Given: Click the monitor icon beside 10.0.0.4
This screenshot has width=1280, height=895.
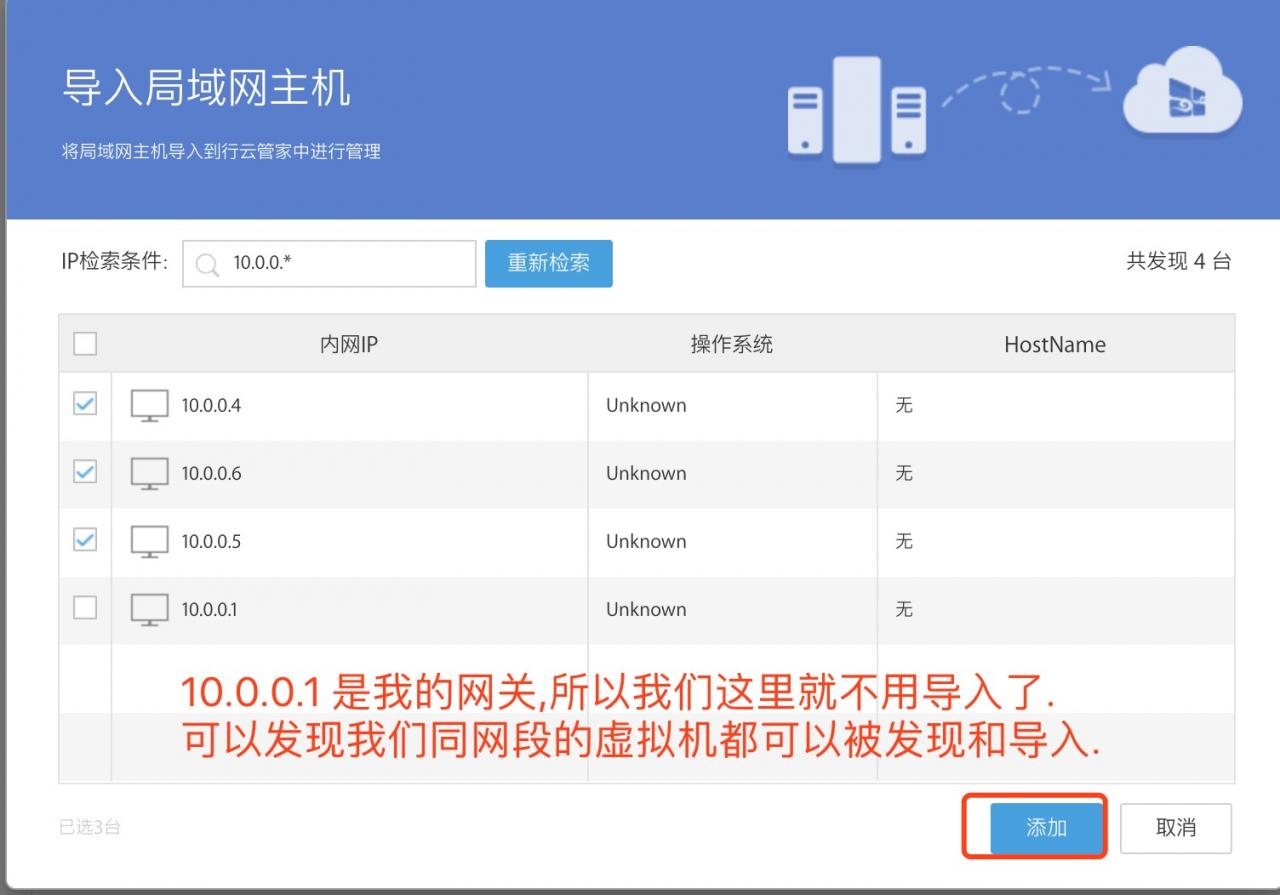Looking at the screenshot, I should pos(149,406).
